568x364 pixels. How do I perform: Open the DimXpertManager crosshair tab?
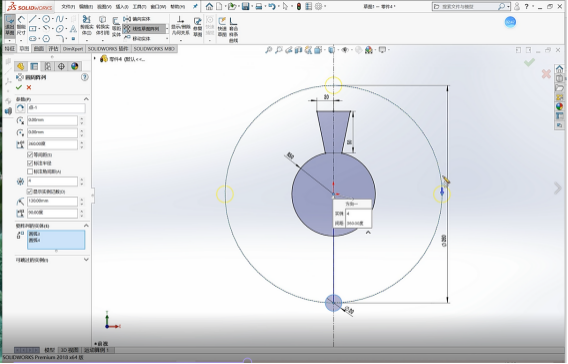pos(61,66)
